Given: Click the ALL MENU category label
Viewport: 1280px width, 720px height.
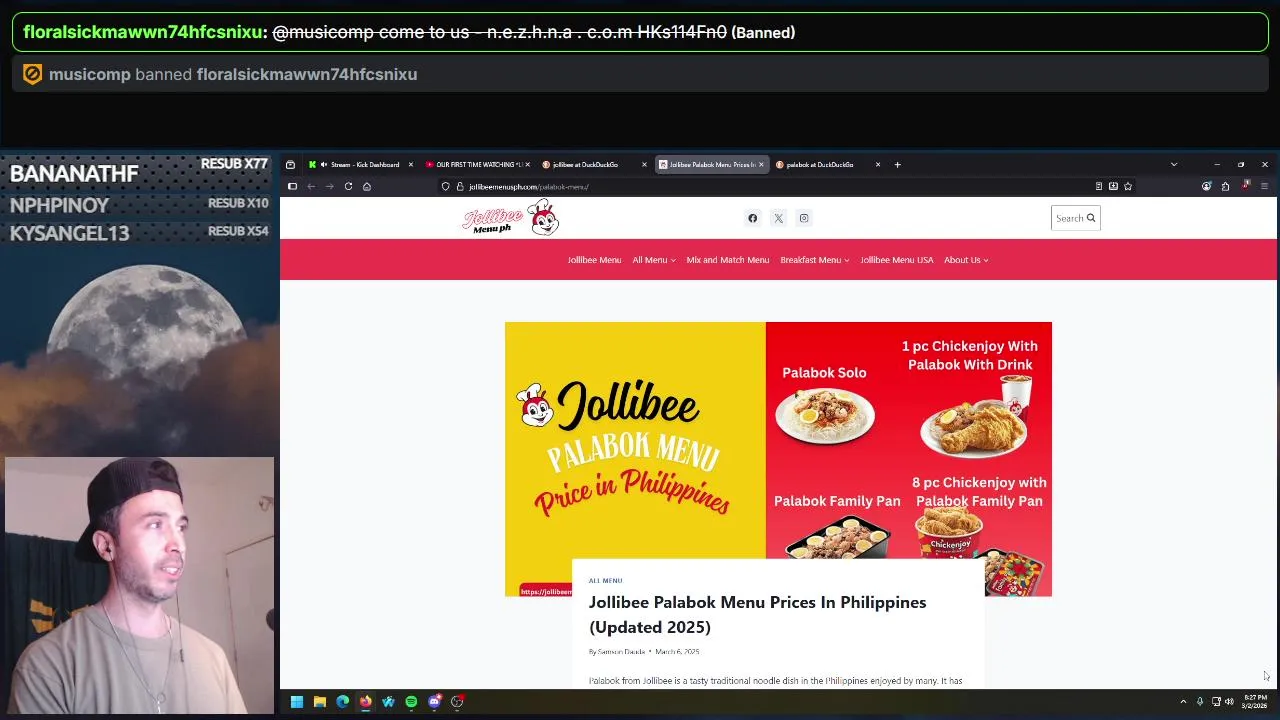Looking at the screenshot, I should pyautogui.click(x=605, y=580).
